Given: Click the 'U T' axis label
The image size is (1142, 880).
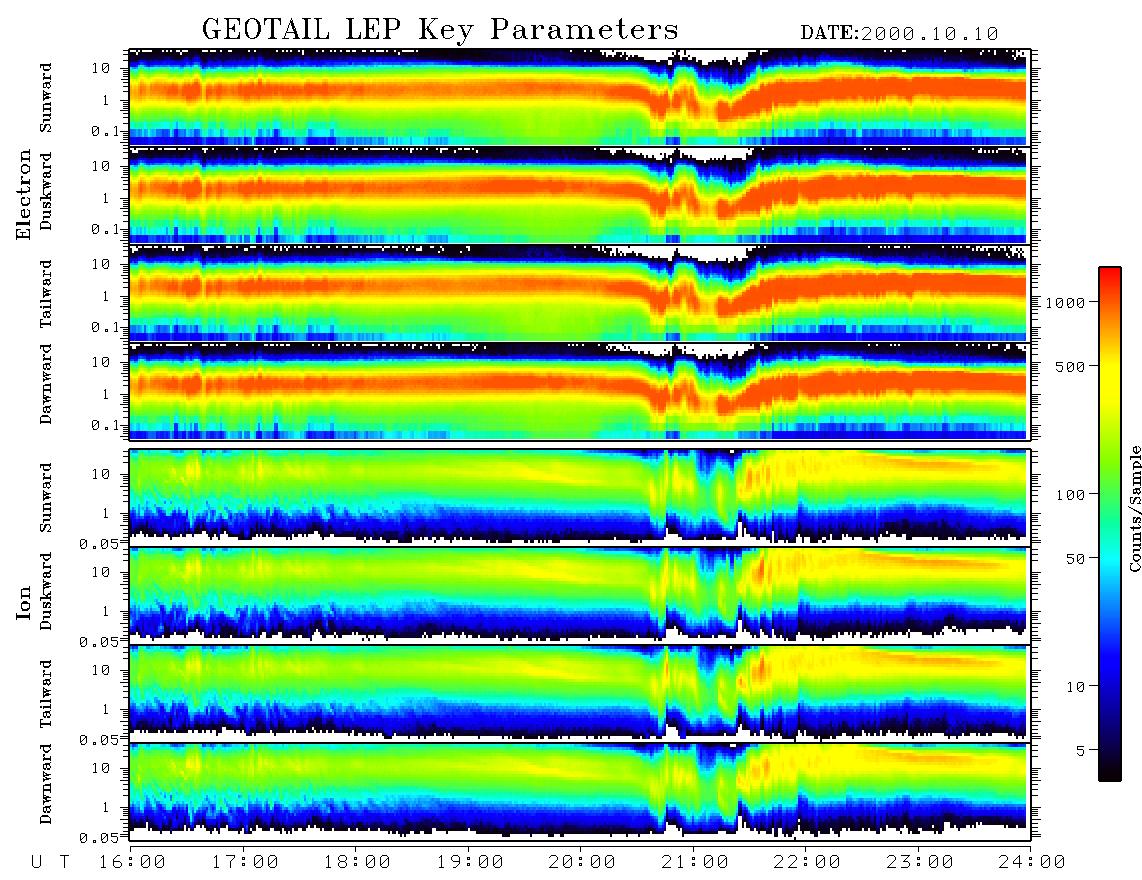Looking at the screenshot, I should tap(50, 863).
